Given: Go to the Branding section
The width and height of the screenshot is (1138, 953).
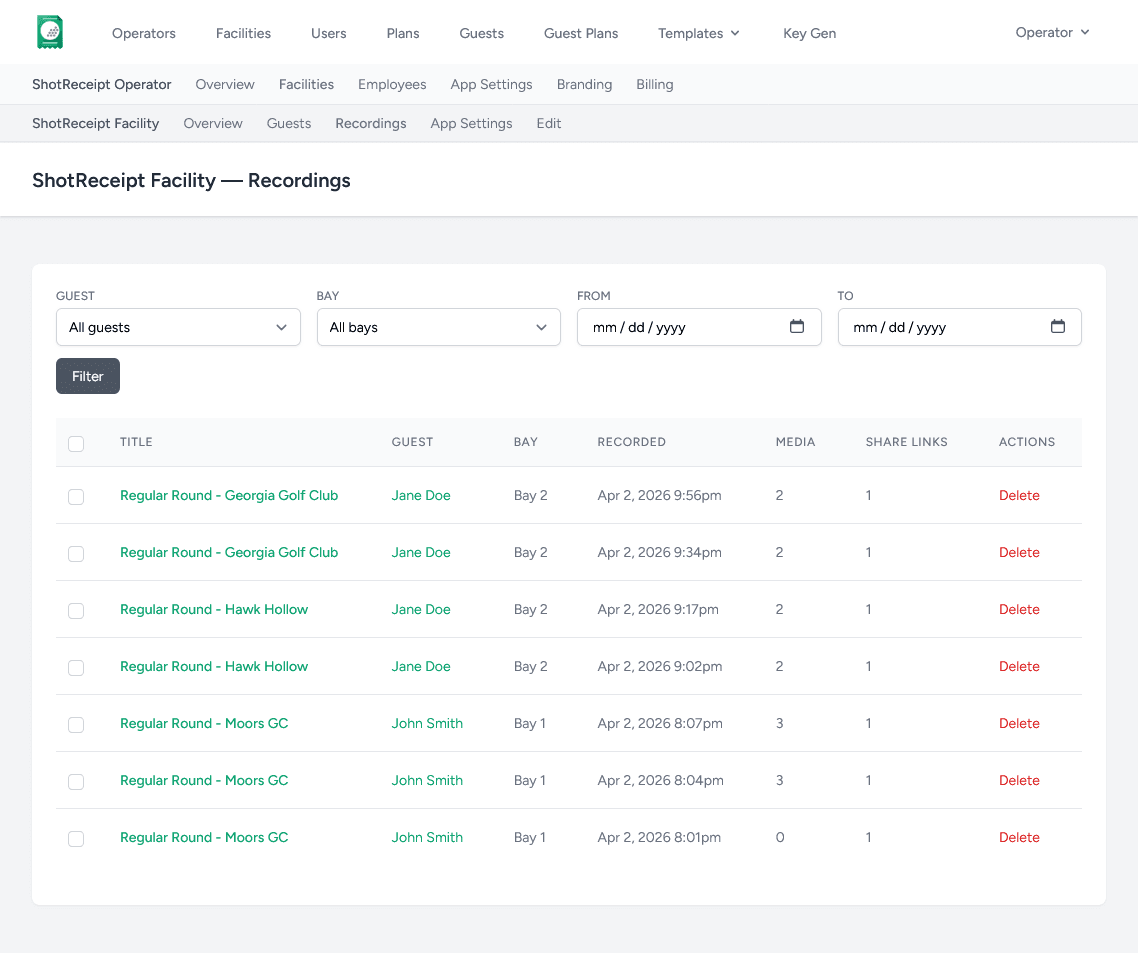Looking at the screenshot, I should tap(584, 84).
